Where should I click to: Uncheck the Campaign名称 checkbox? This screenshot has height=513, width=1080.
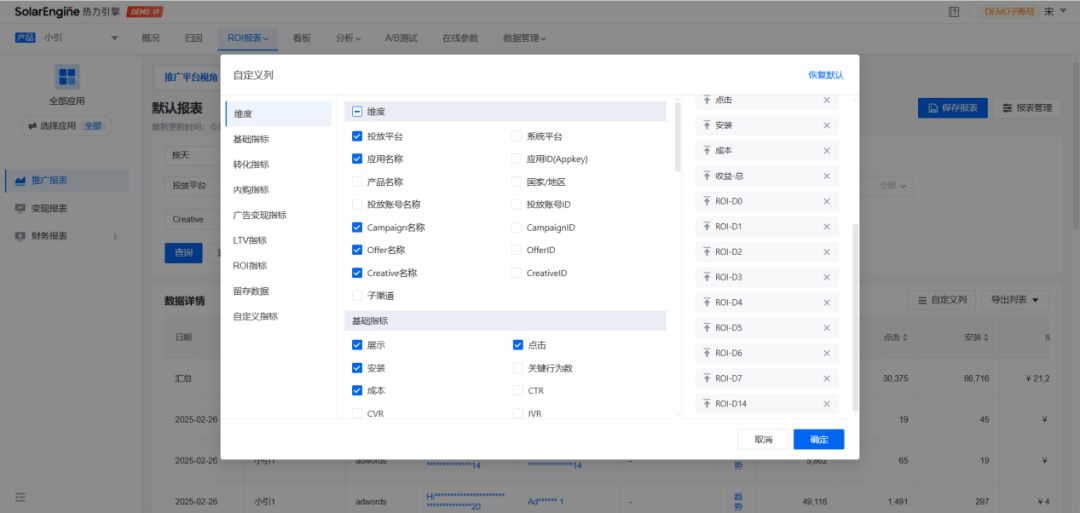(x=357, y=227)
